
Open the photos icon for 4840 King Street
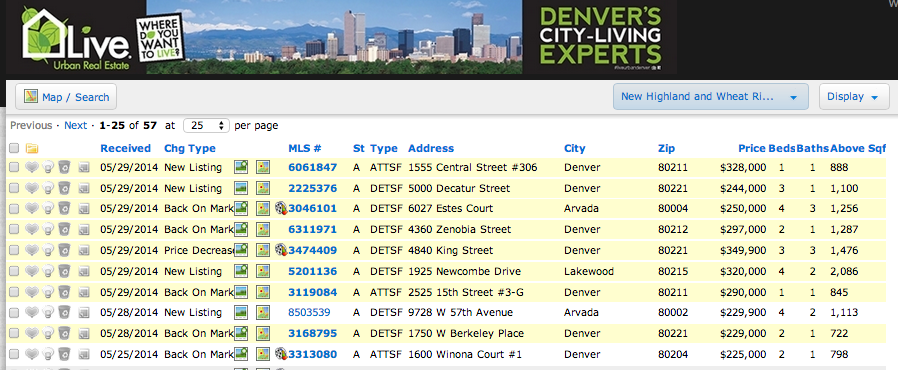click(241, 250)
